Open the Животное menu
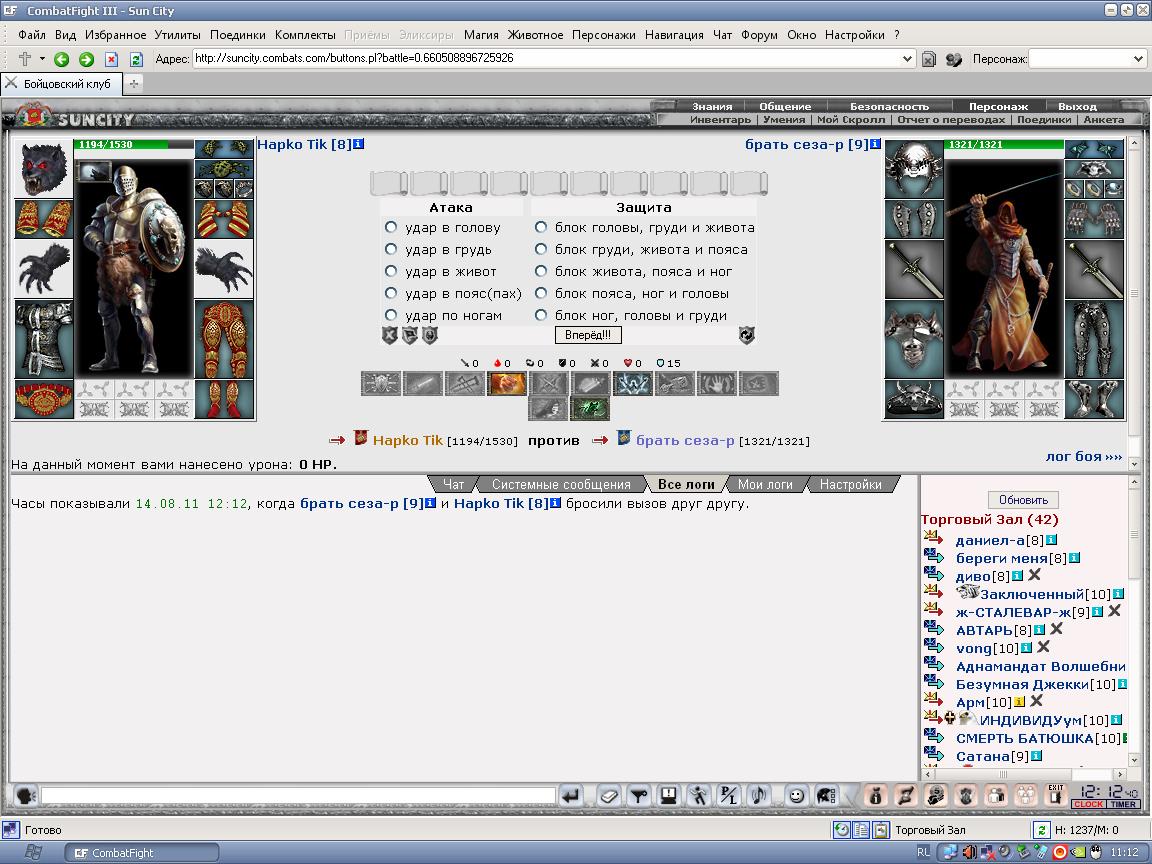Viewport: 1152px width, 864px height. [x=535, y=35]
